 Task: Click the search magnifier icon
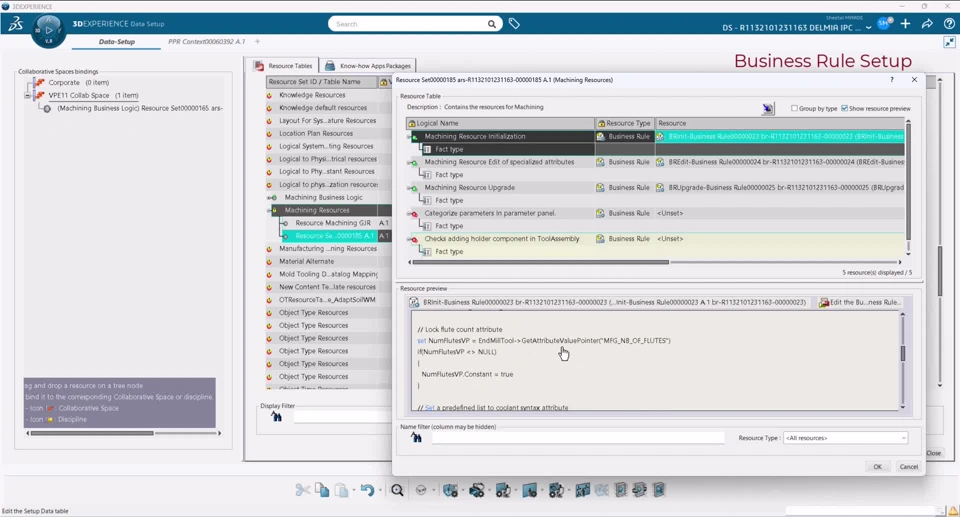[492, 24]
